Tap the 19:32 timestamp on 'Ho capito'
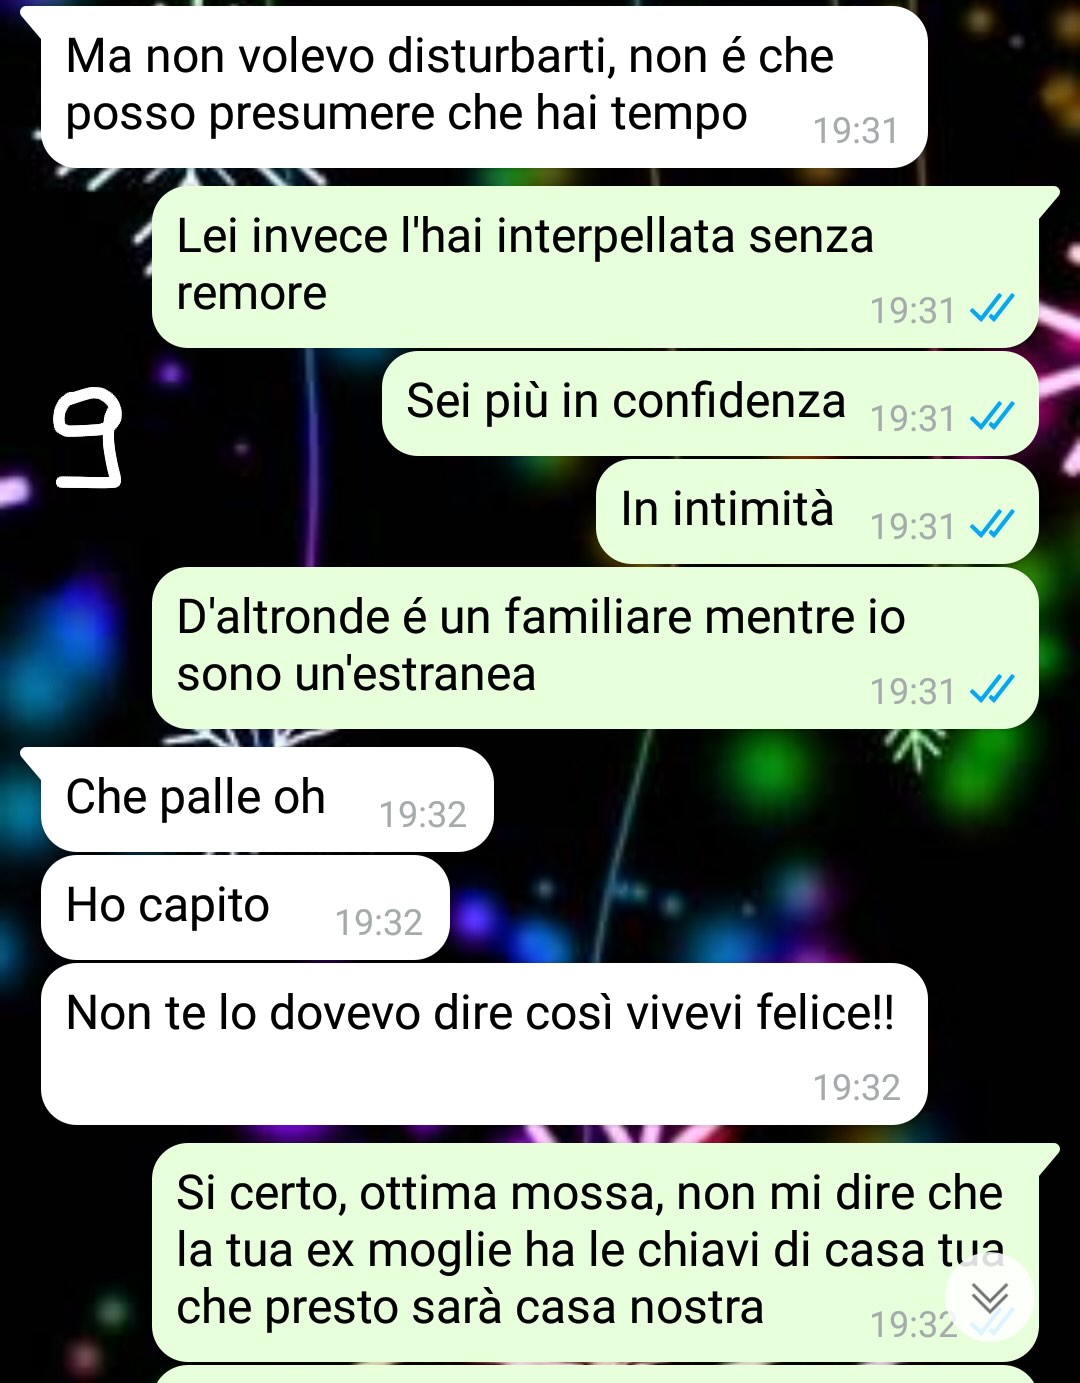 pos(378,923)
